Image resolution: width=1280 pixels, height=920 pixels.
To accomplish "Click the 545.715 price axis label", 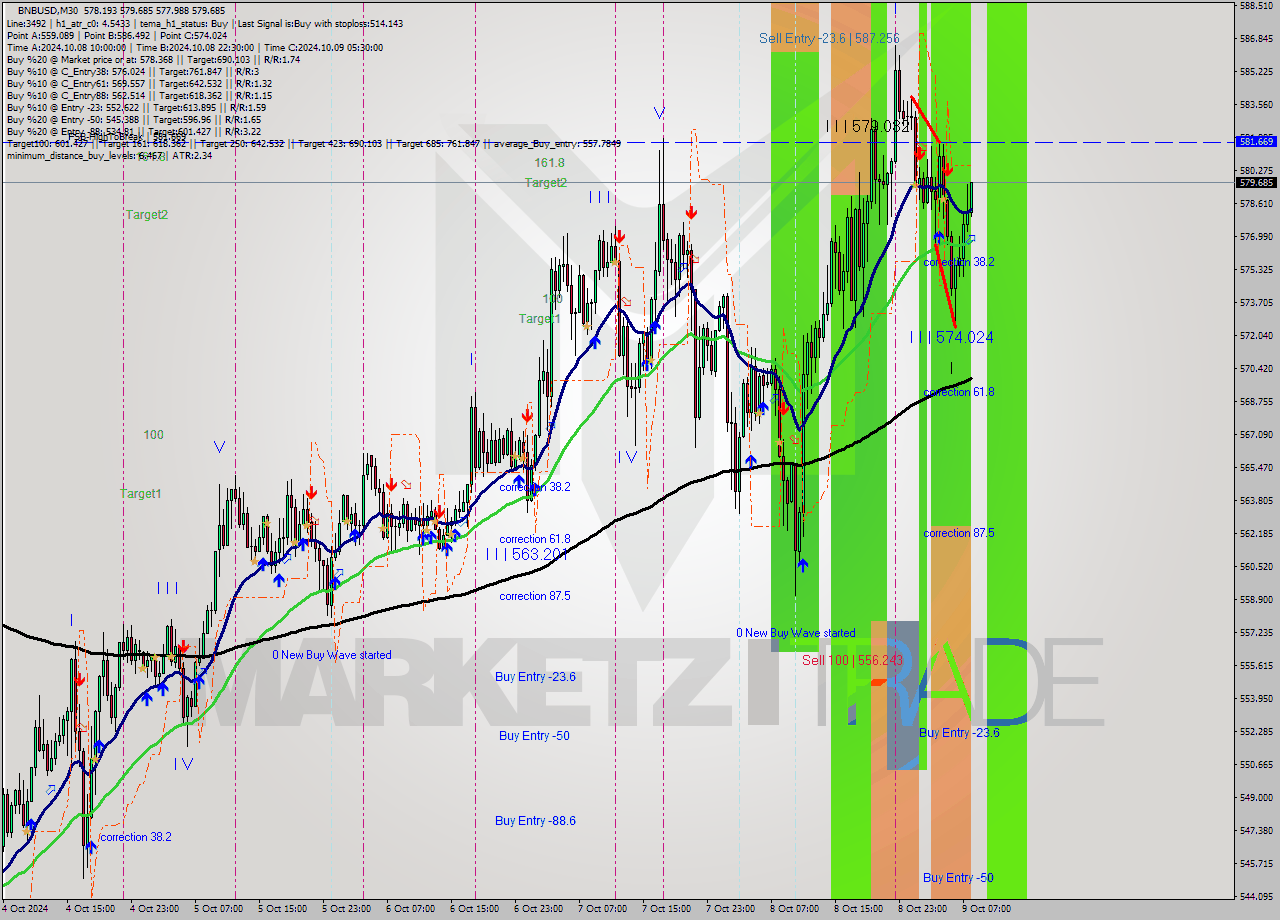I will pyautogui.click(x=1257, y=863).
